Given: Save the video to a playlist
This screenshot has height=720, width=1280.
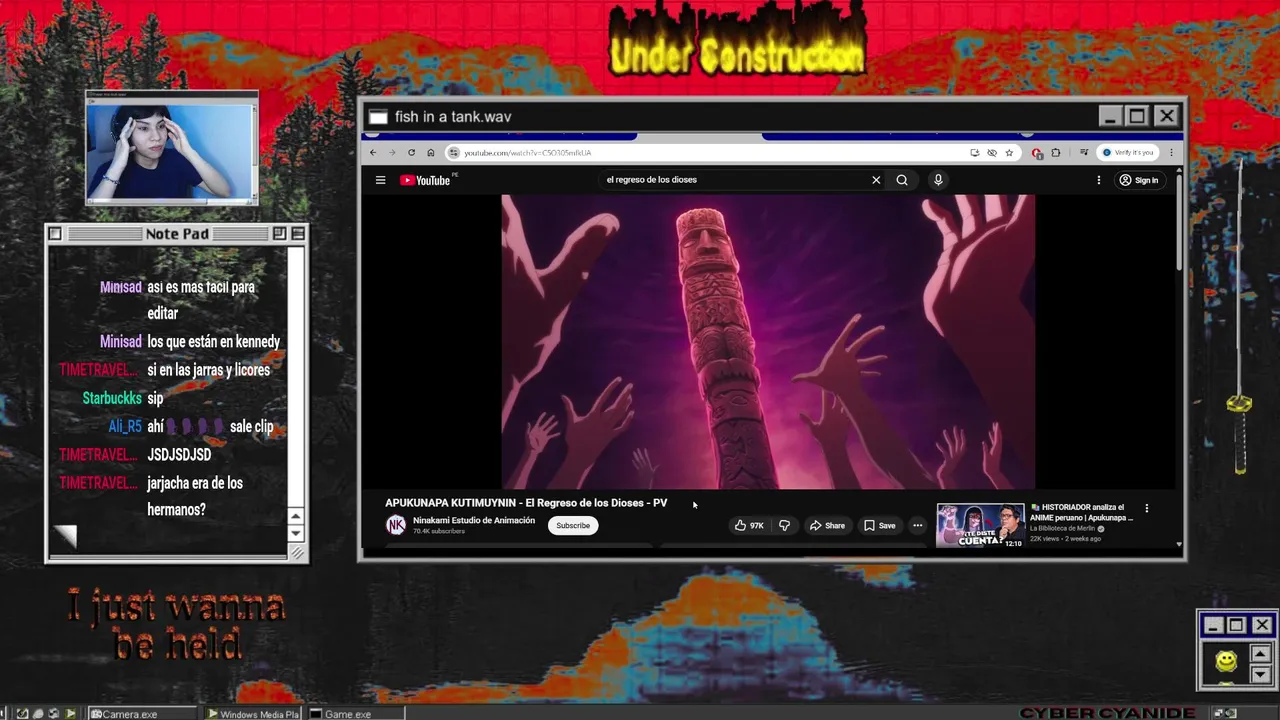Looking at the screenshot, I should (x=880, y=525).
